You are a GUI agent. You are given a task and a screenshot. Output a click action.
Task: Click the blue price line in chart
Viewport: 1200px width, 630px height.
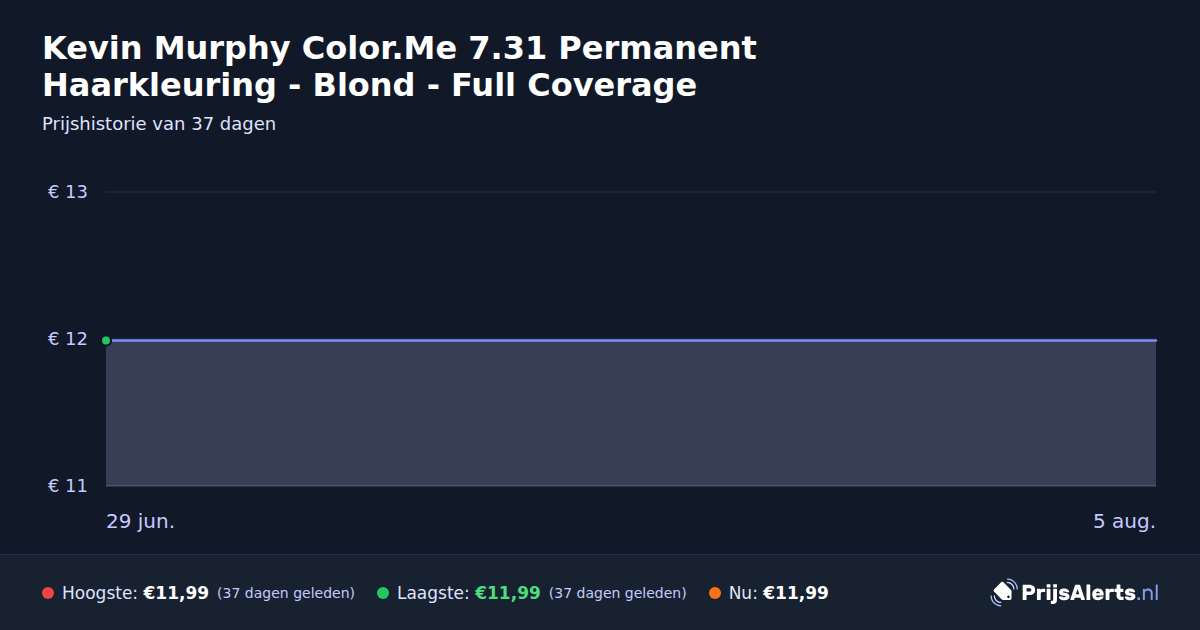pyautogui.click(x=631, y=340)
